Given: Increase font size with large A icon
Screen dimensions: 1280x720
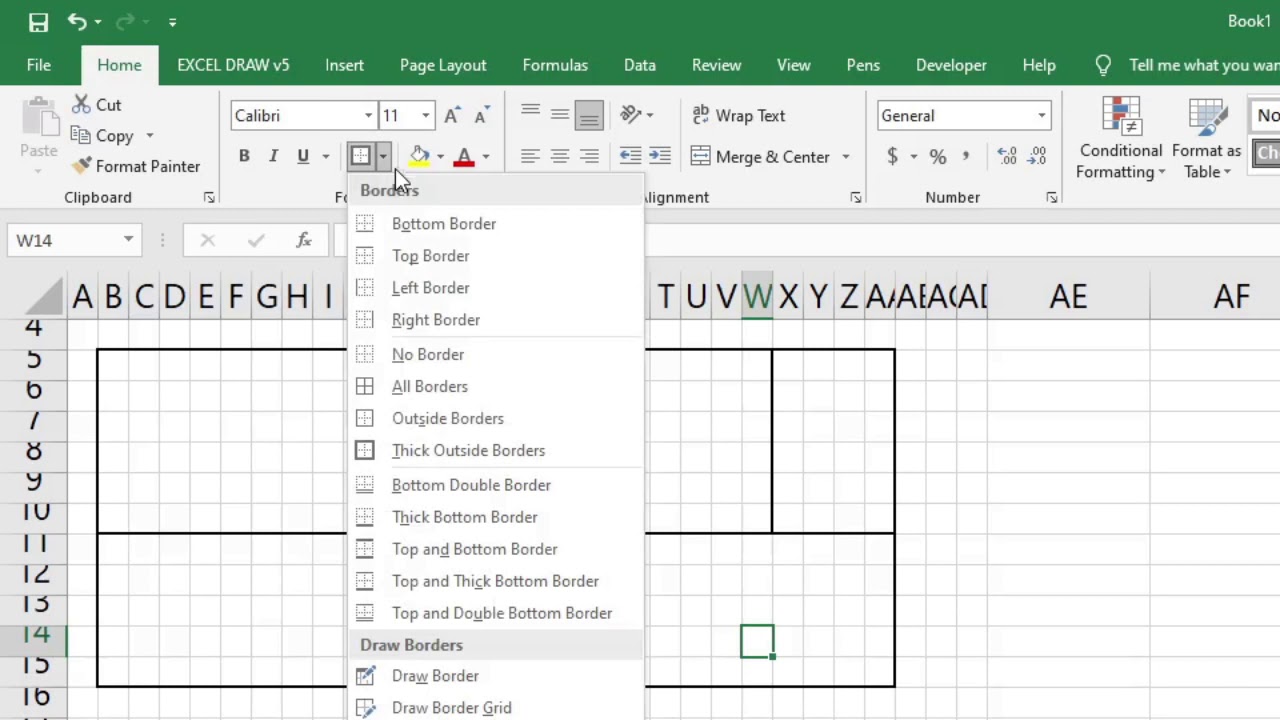Looking at the screenshot, I should pos(452,115).
